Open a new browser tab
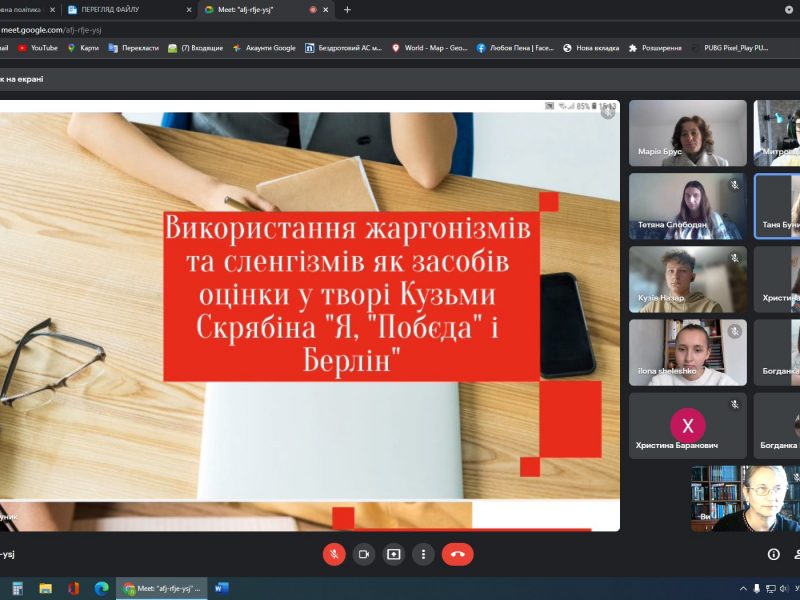The width and height of the screenshot is (800, 600). coord(347,9)
